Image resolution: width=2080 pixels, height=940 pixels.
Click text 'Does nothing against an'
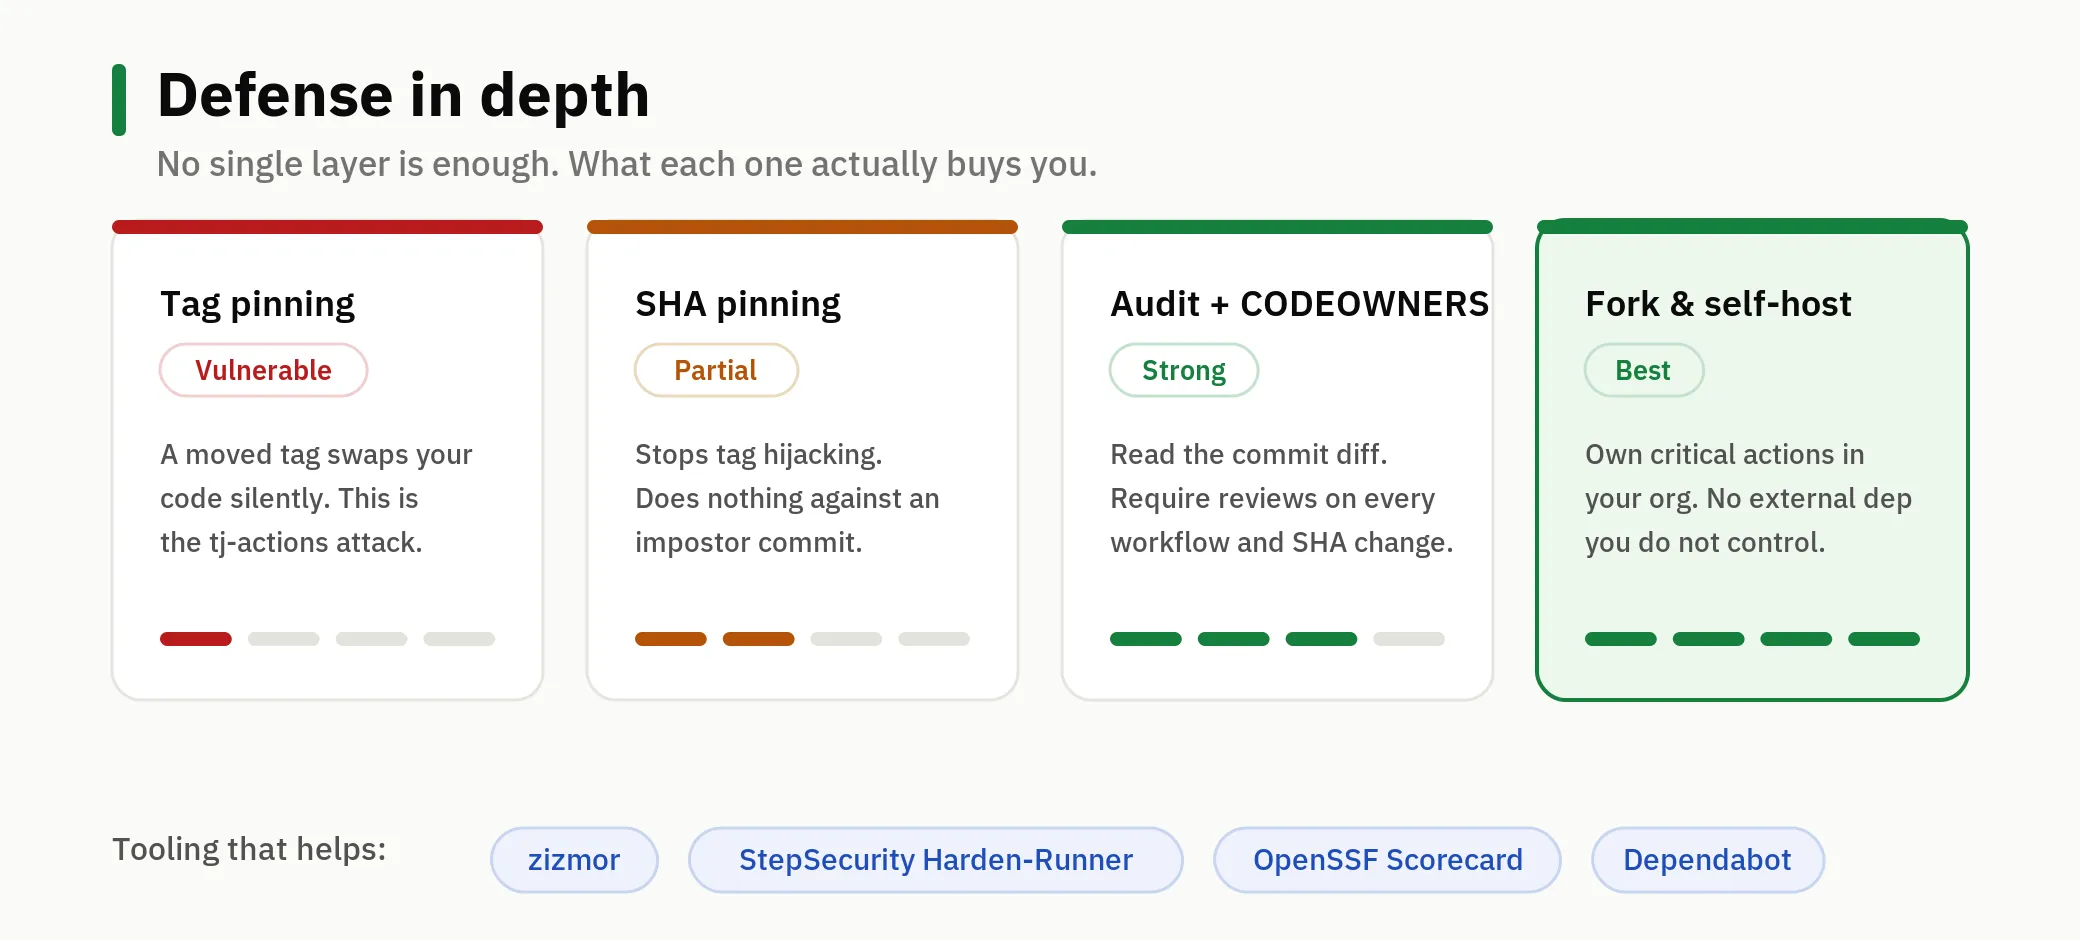click(x=787, y=499)
